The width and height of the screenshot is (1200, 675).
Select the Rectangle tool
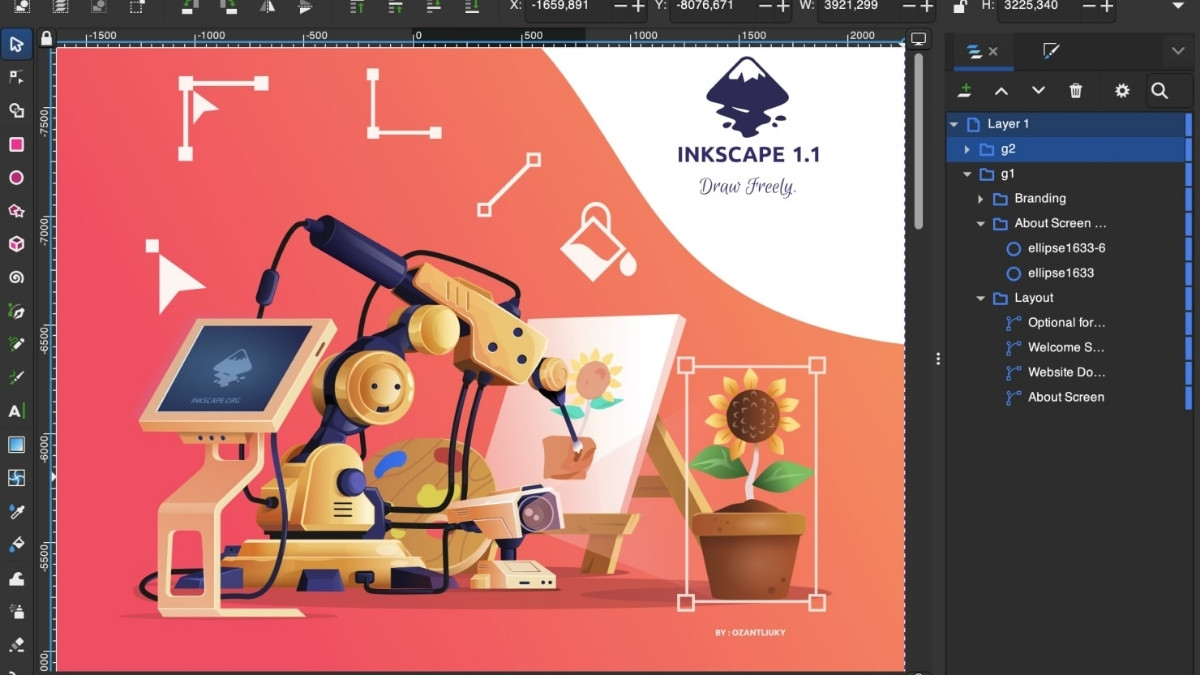coord(16,144)
